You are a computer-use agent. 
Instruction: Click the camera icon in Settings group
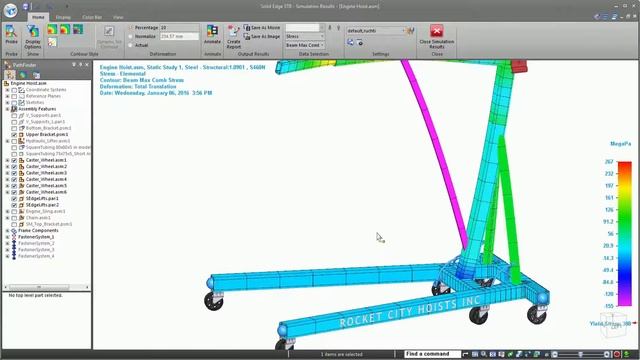(x=360, y=42)
